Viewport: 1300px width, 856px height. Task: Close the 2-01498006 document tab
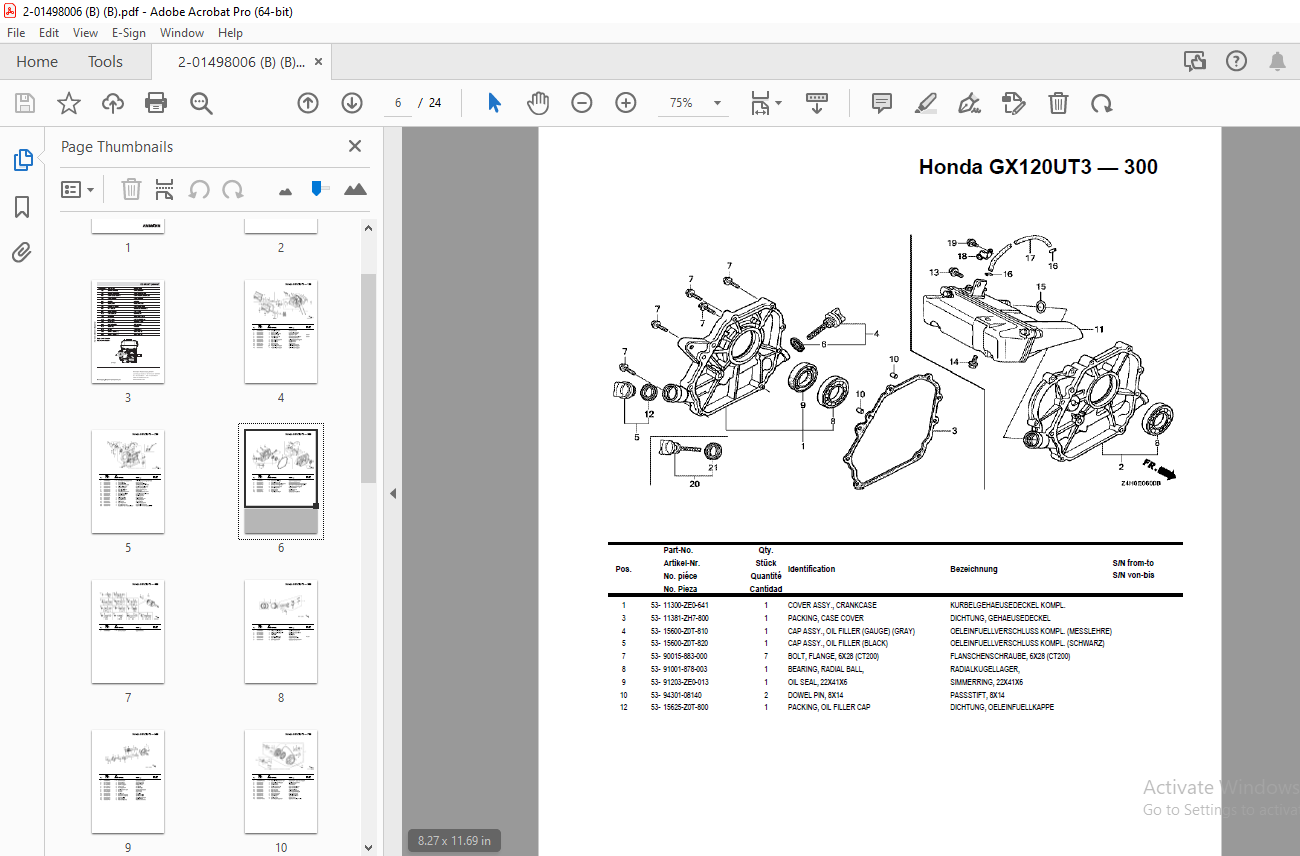click(319, 61)
